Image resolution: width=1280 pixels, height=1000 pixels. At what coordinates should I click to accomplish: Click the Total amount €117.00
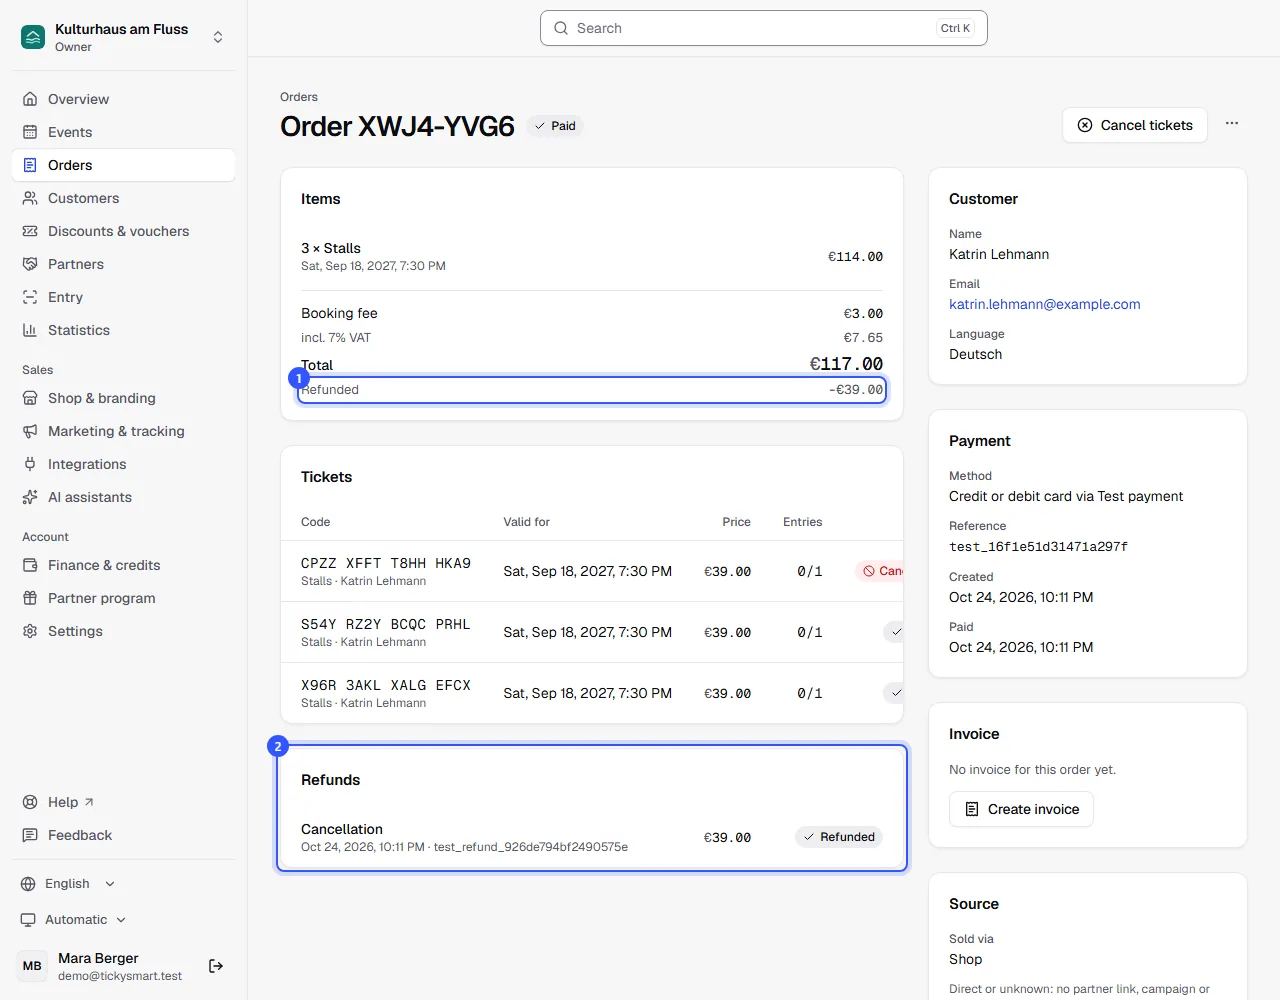point(846,364)
